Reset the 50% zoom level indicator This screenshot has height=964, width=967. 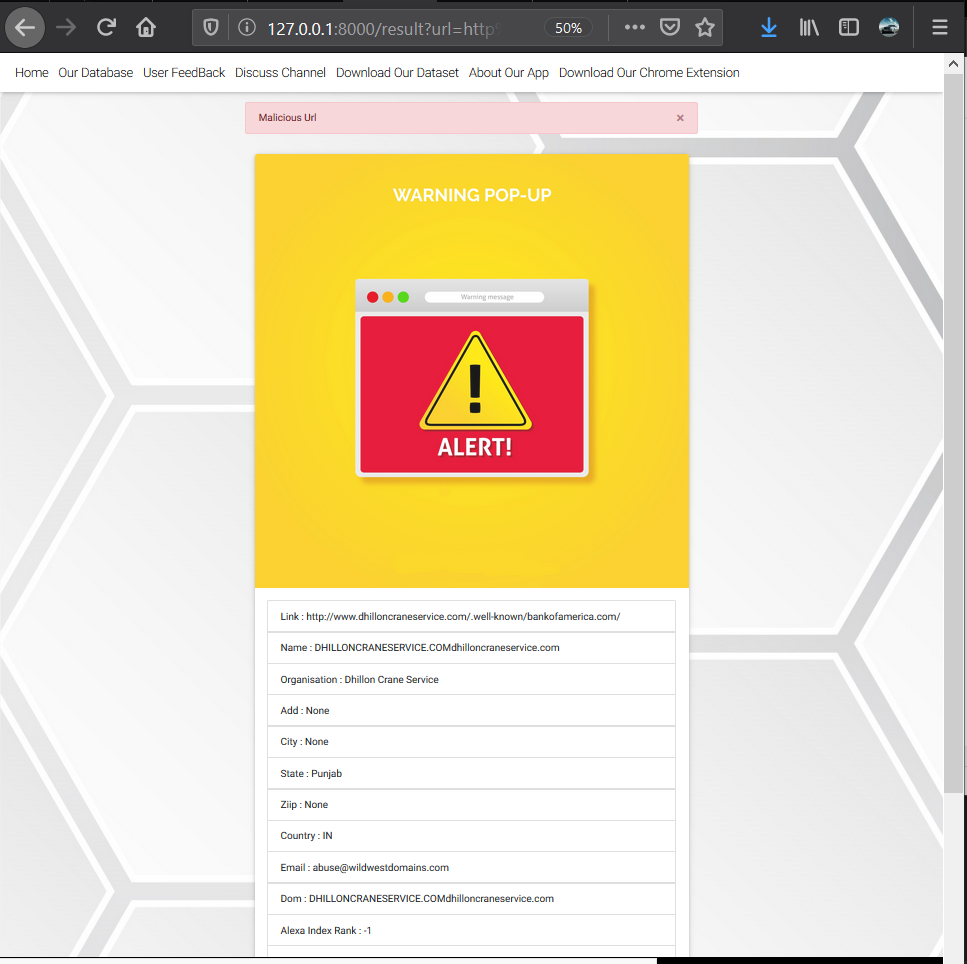tap(568, 28)
